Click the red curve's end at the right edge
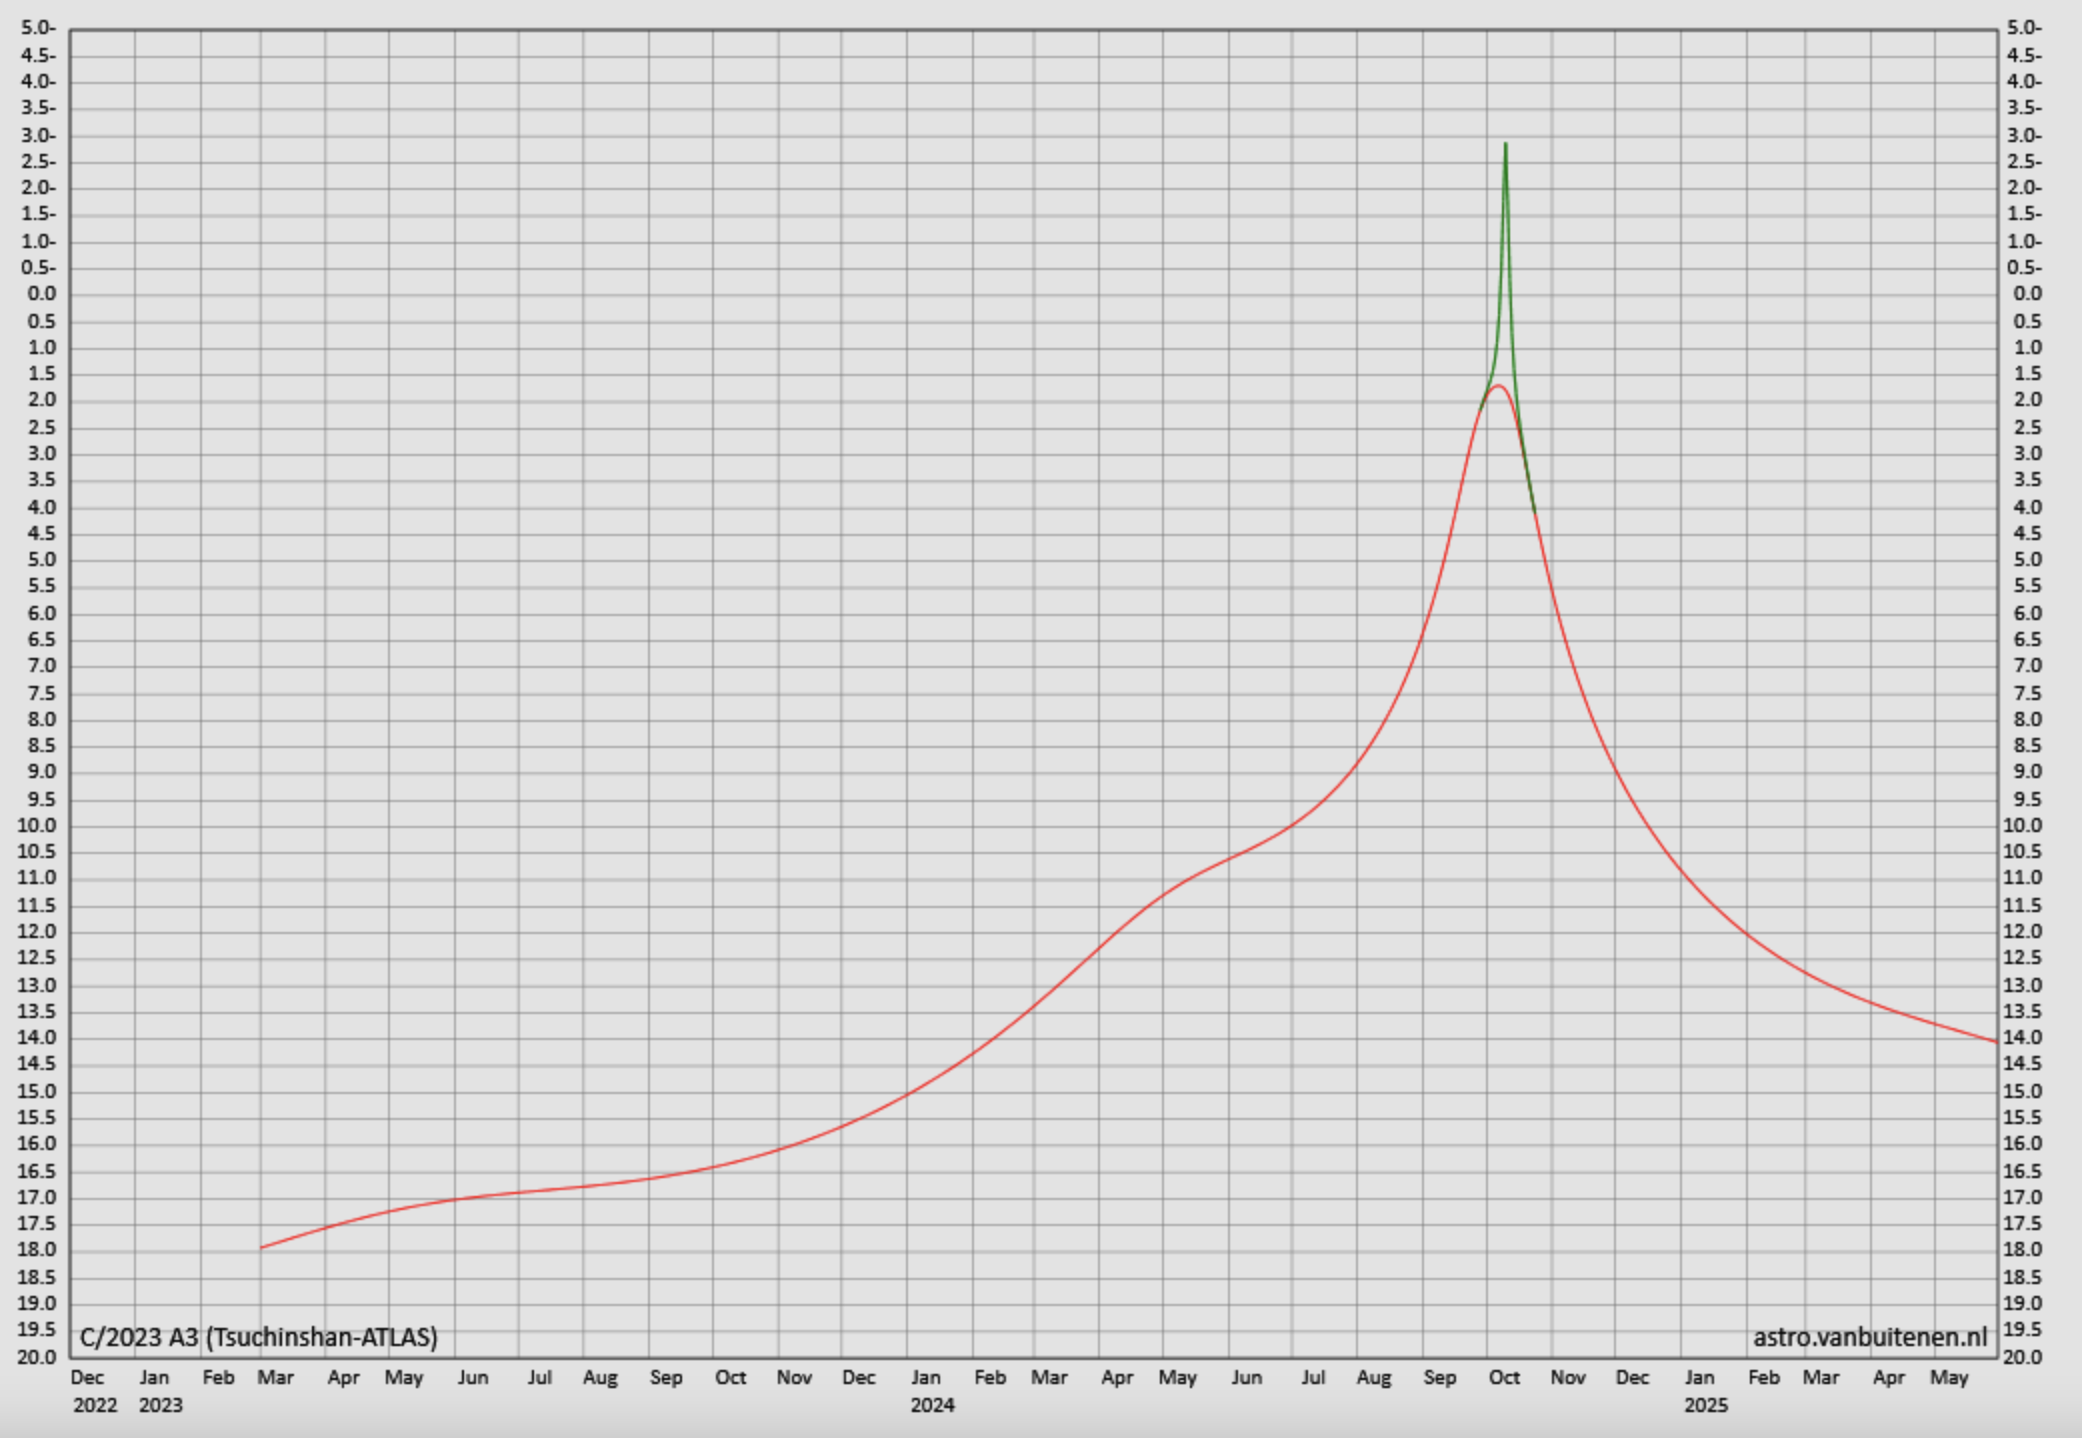 1996,1042
